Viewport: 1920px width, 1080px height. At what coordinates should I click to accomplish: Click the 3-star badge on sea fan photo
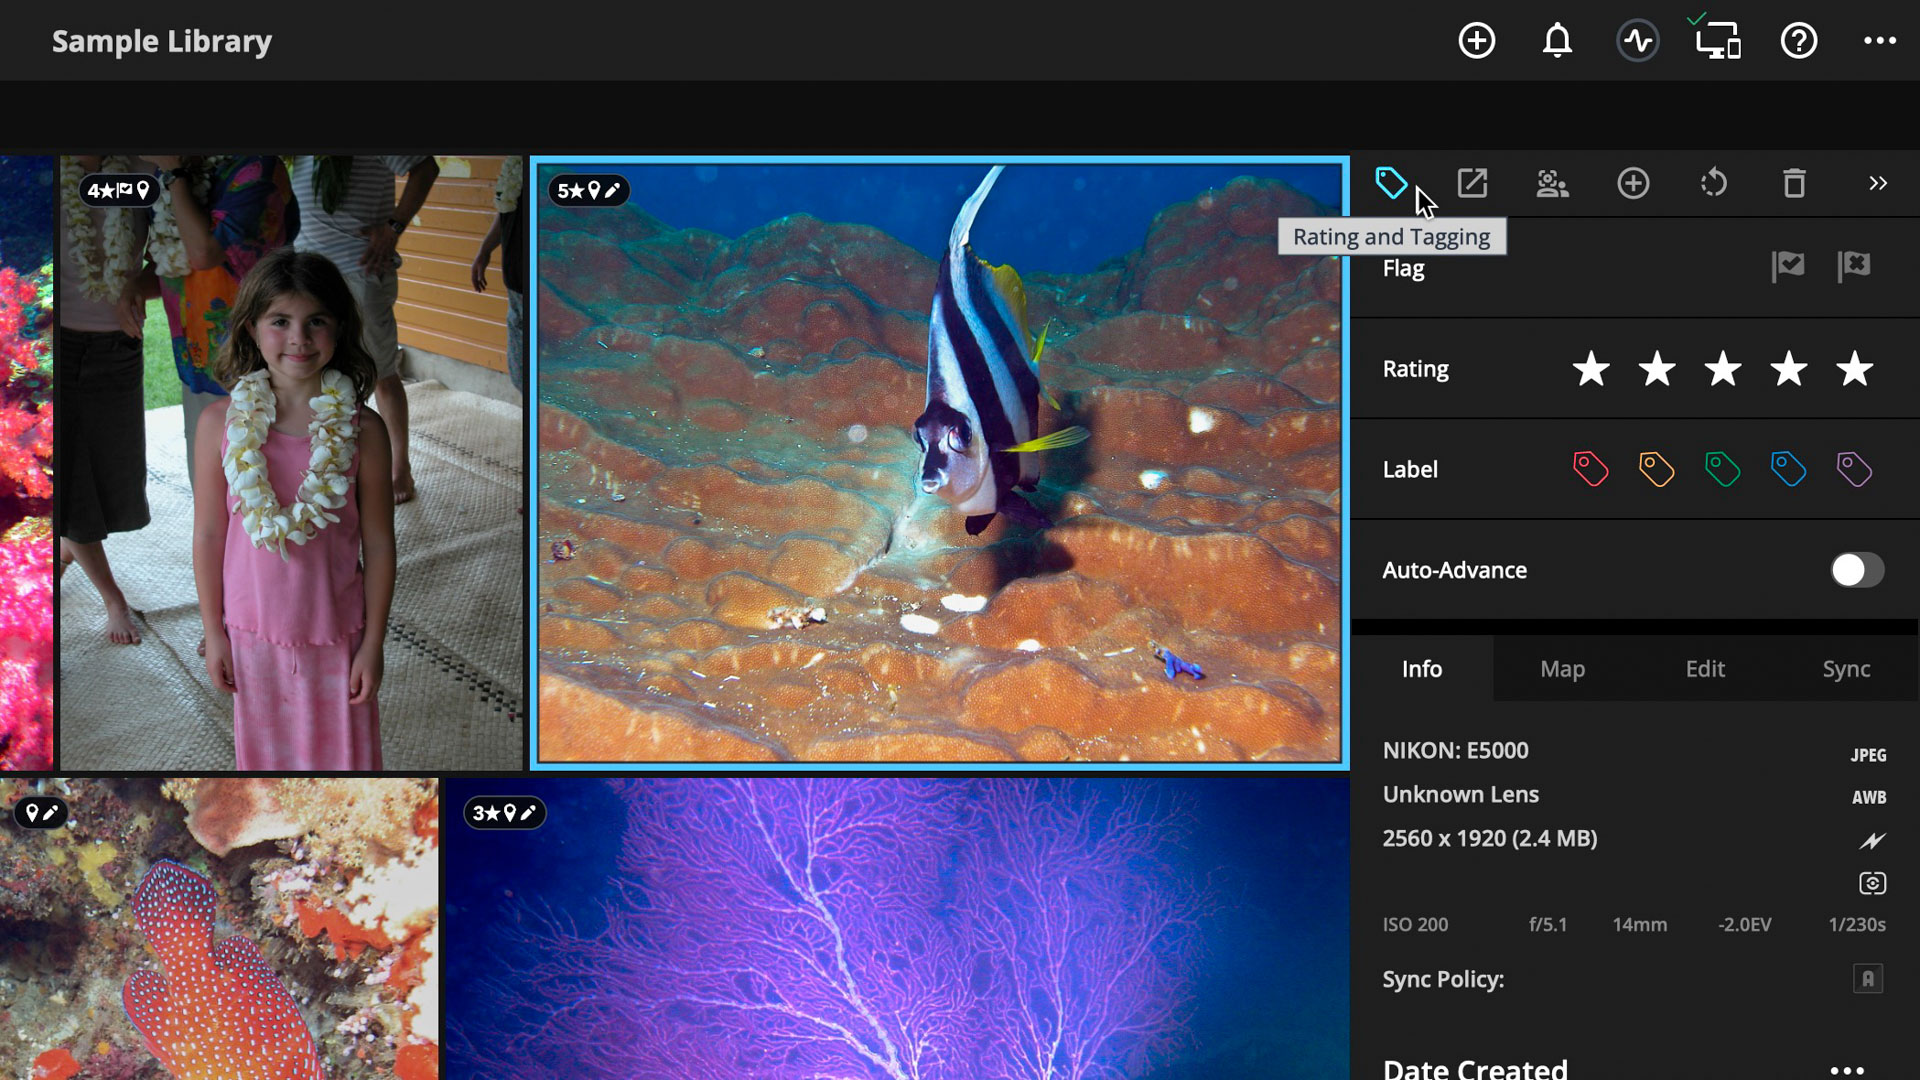(x=505, y=813)
